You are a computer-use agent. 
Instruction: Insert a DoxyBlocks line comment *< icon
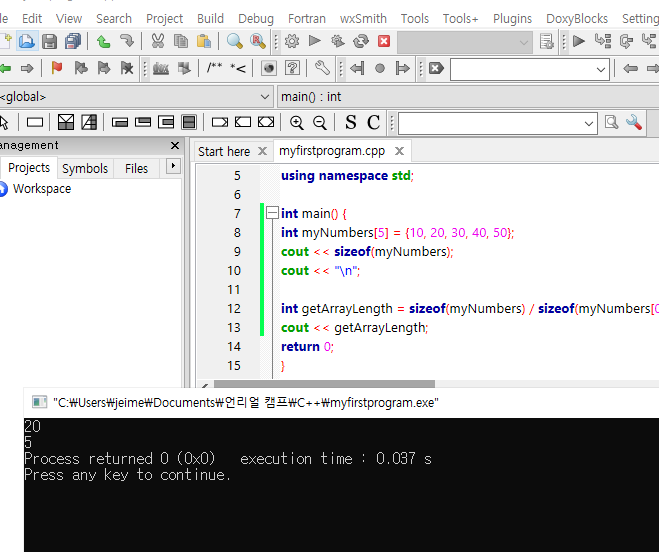pyautogui.click(x=238, y=68)
